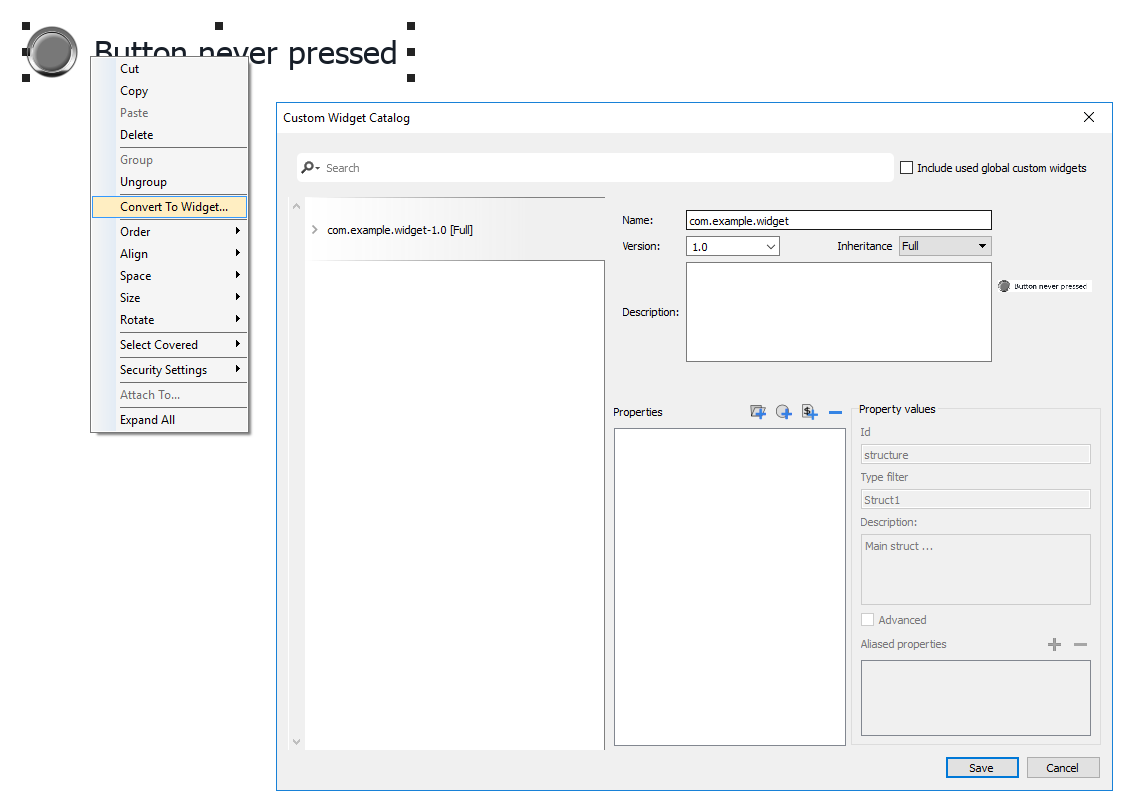Remove an aliased property with the minus icon

(1080, 645)
